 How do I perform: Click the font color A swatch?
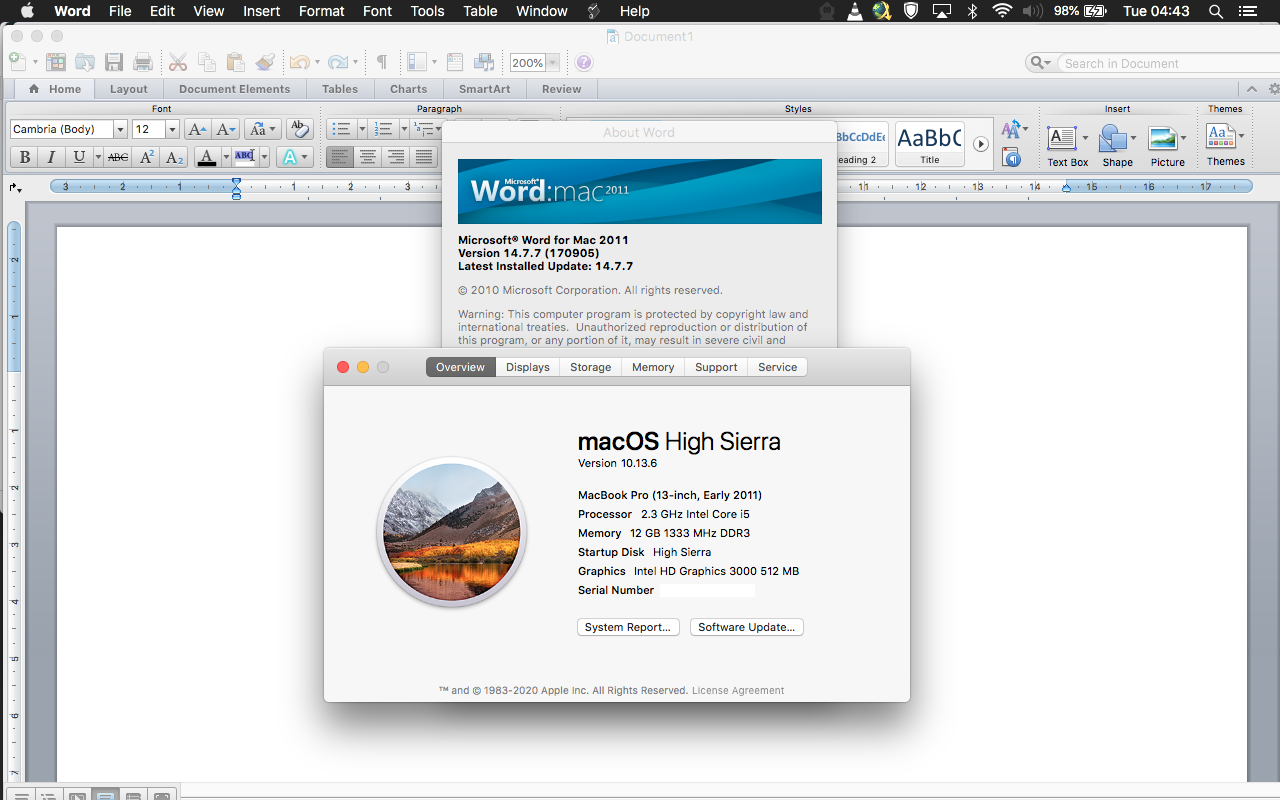click(x=207, y=157)
